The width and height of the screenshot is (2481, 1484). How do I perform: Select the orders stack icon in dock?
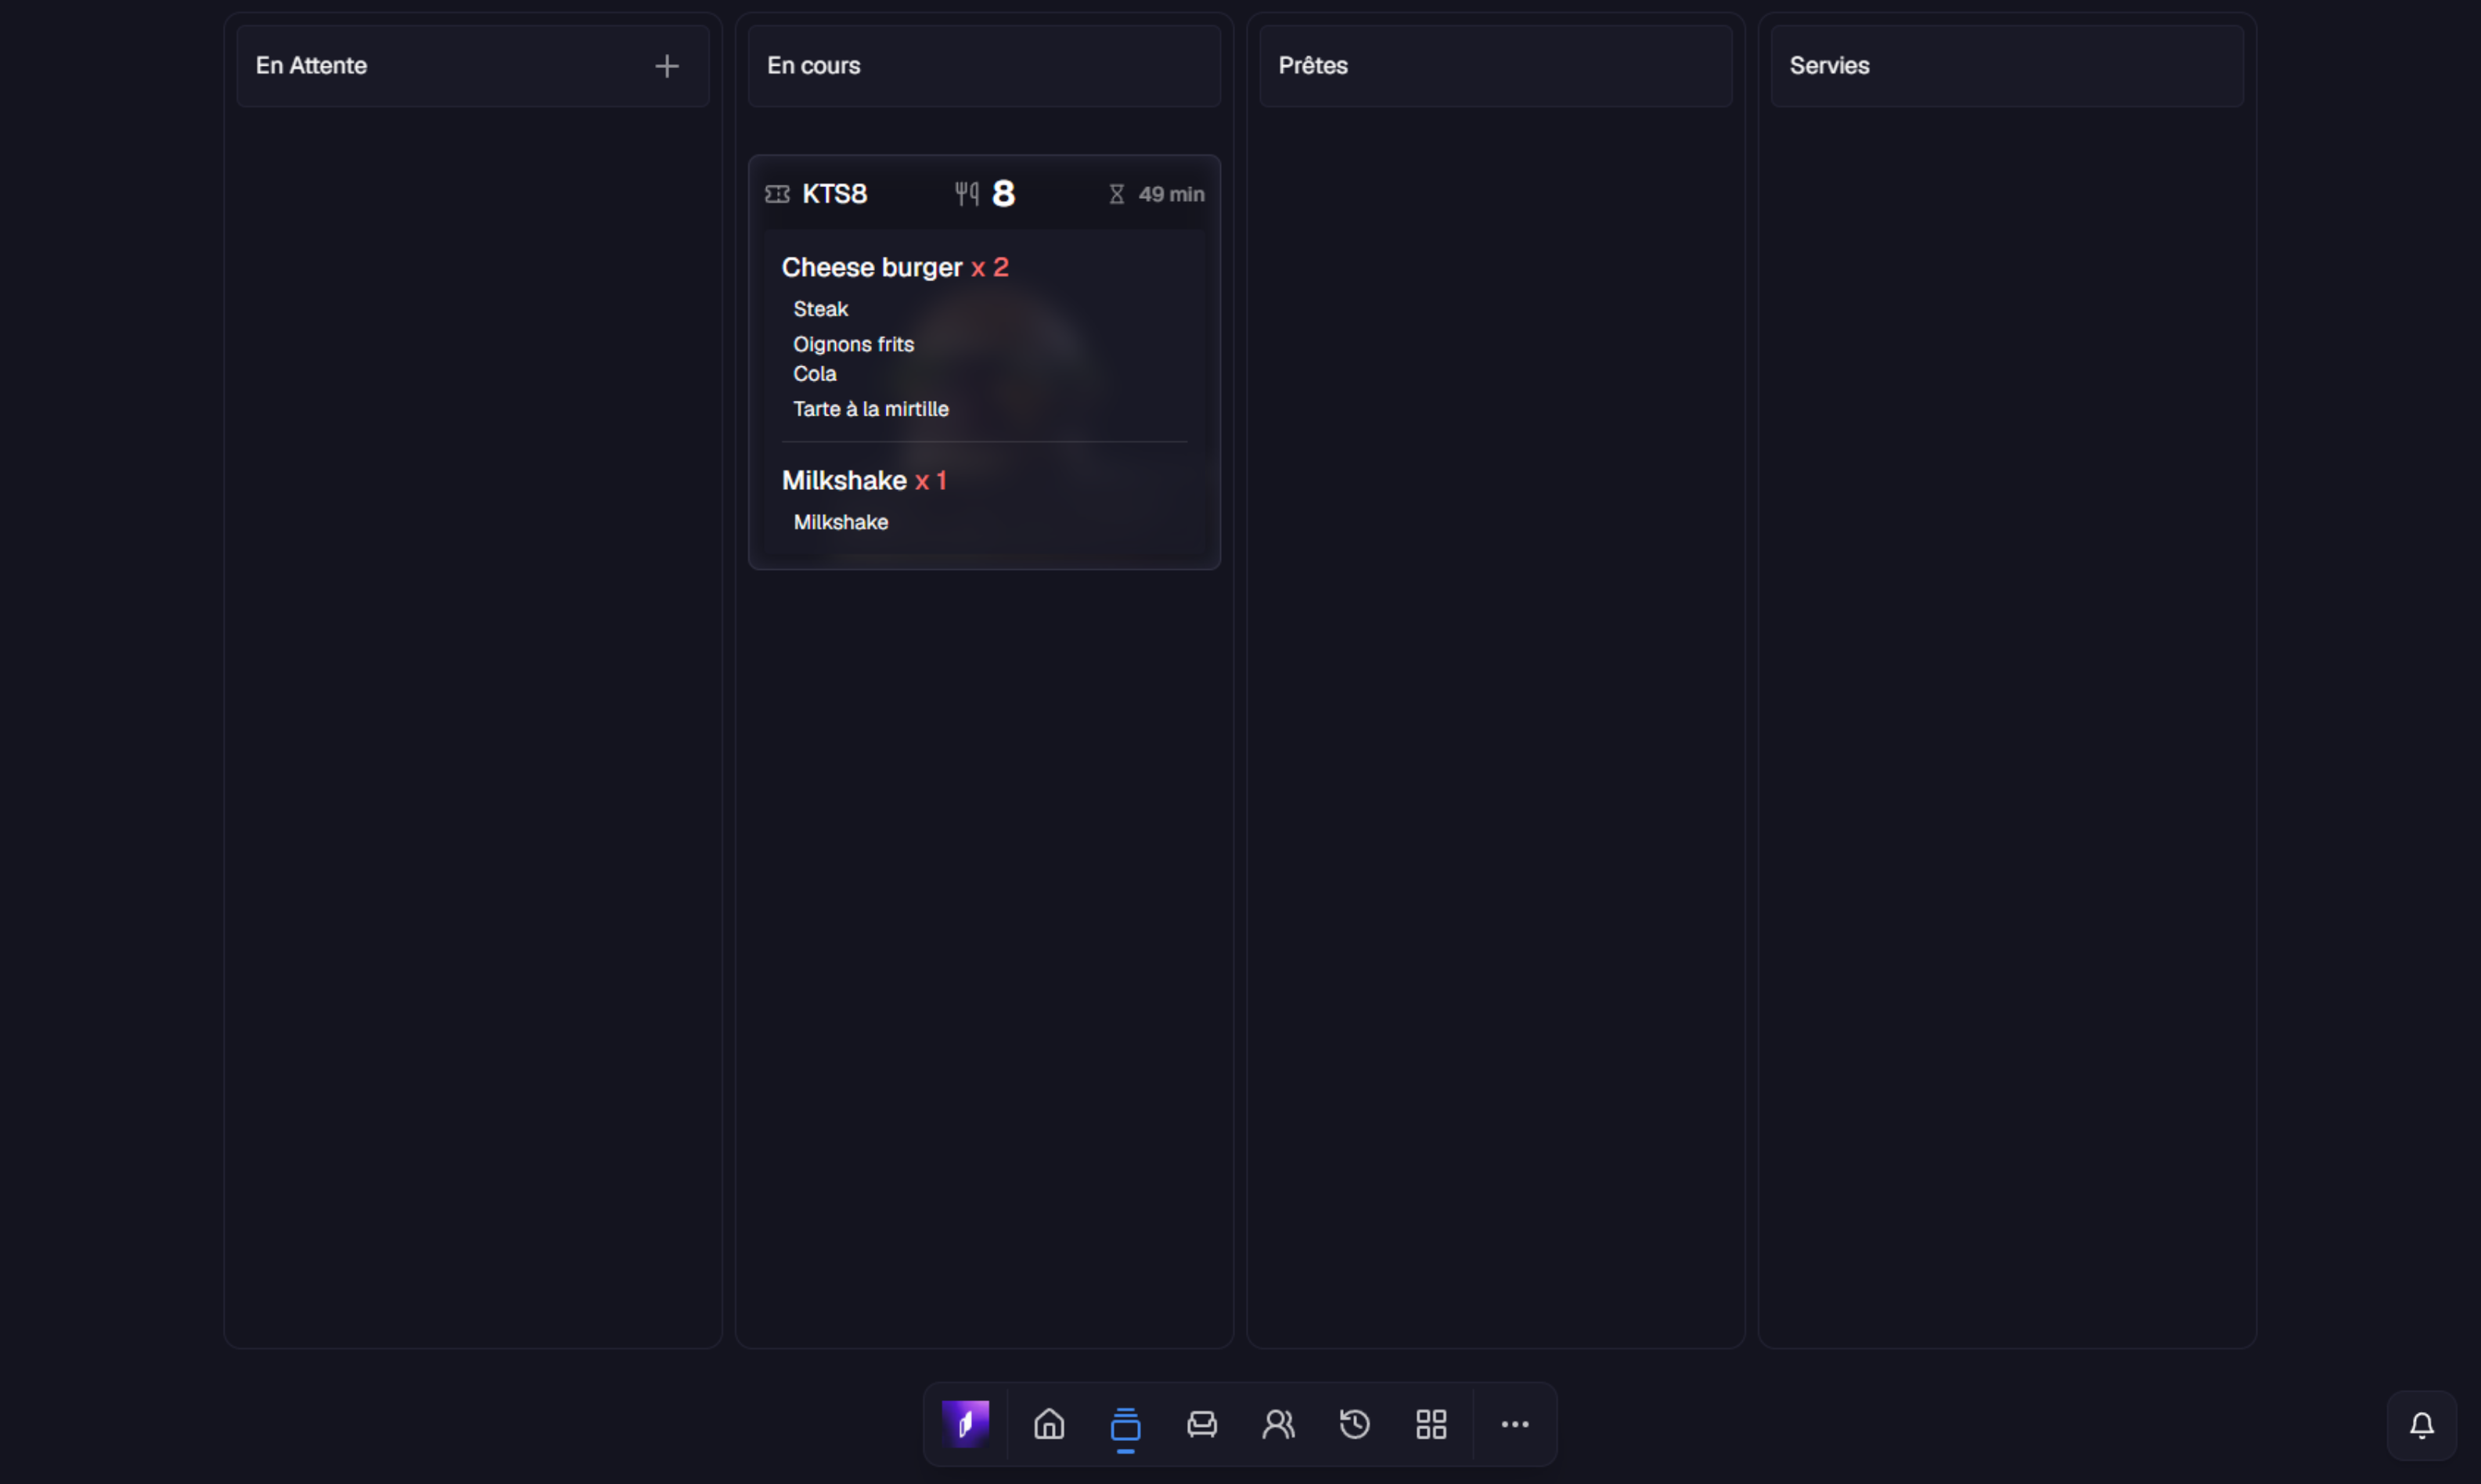coord(1125,1424)
